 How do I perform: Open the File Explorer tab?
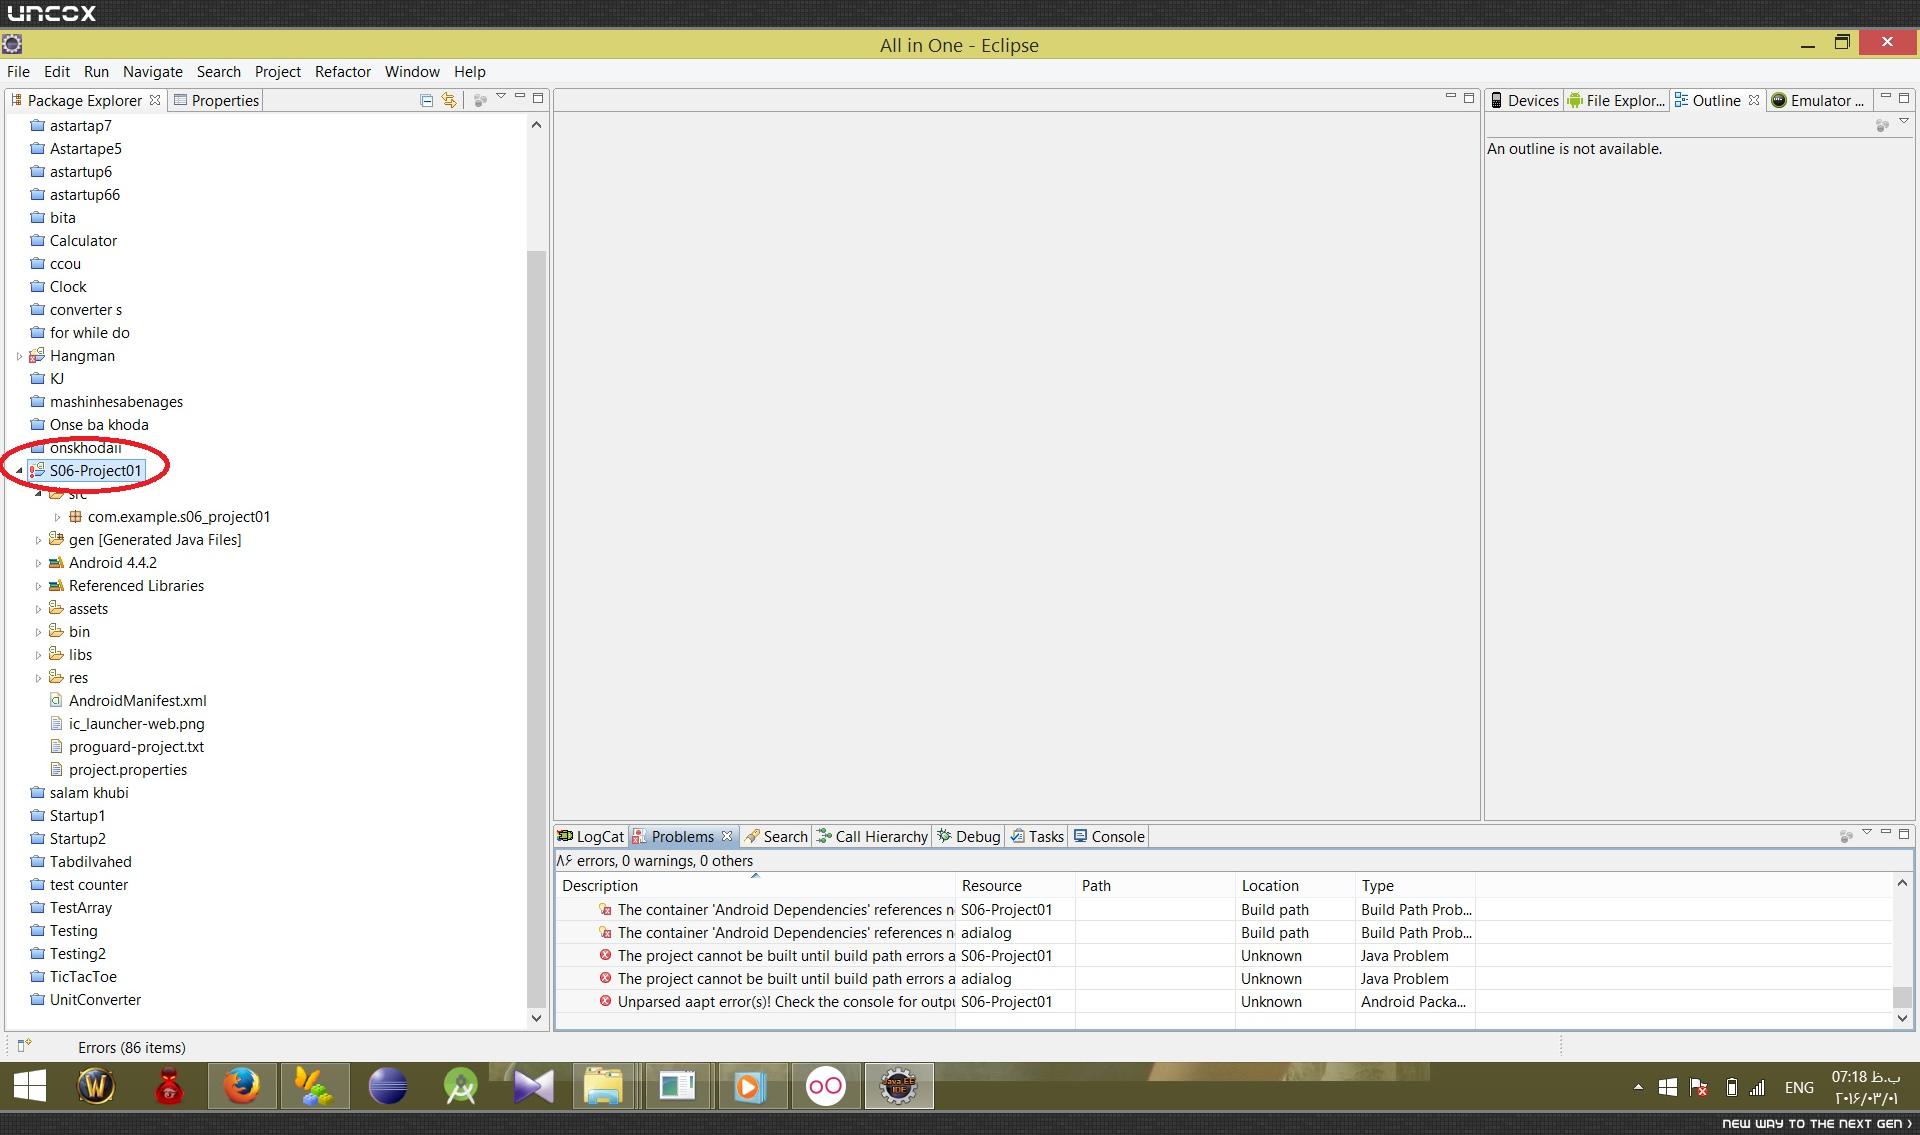[x=1616, y=100]
